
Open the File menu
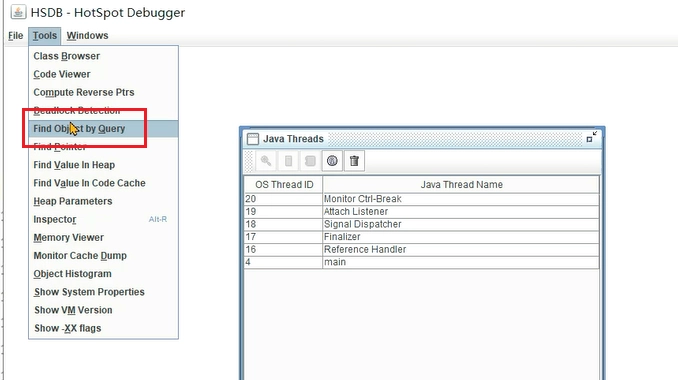(16, 36)
